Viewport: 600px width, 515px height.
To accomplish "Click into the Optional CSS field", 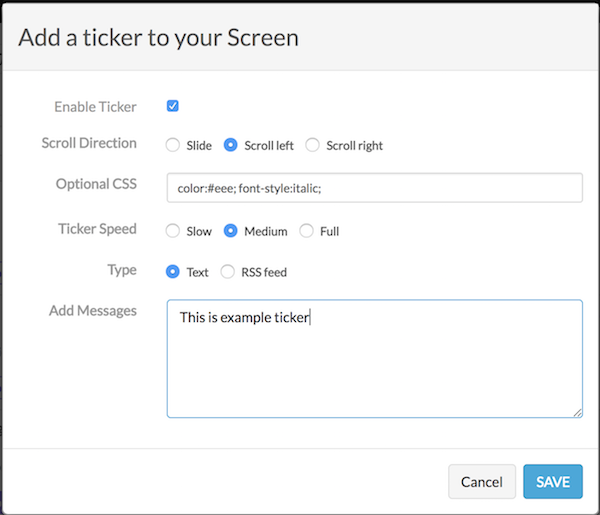I will 375,188.
